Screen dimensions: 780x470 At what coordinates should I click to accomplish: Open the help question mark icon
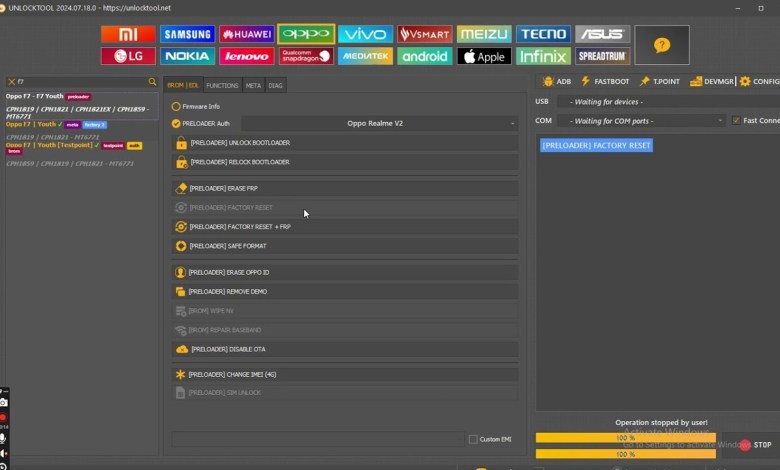661,45
